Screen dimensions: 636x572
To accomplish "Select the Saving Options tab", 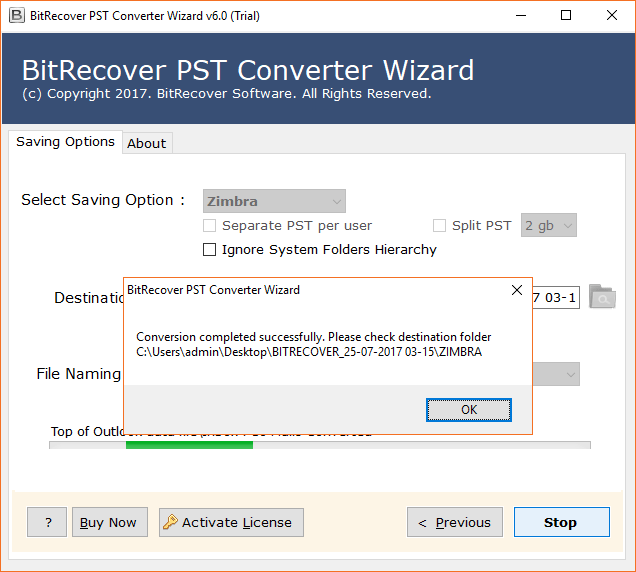I will tap(65, 142).
